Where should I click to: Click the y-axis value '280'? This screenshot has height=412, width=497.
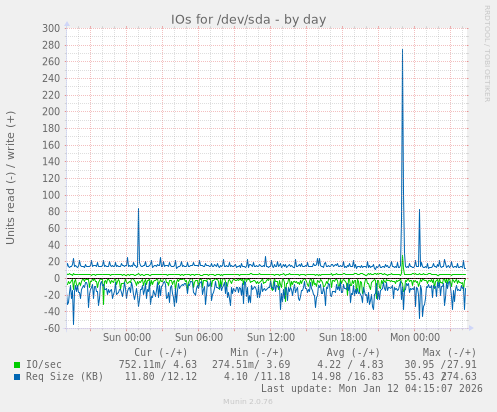[51, 45]
